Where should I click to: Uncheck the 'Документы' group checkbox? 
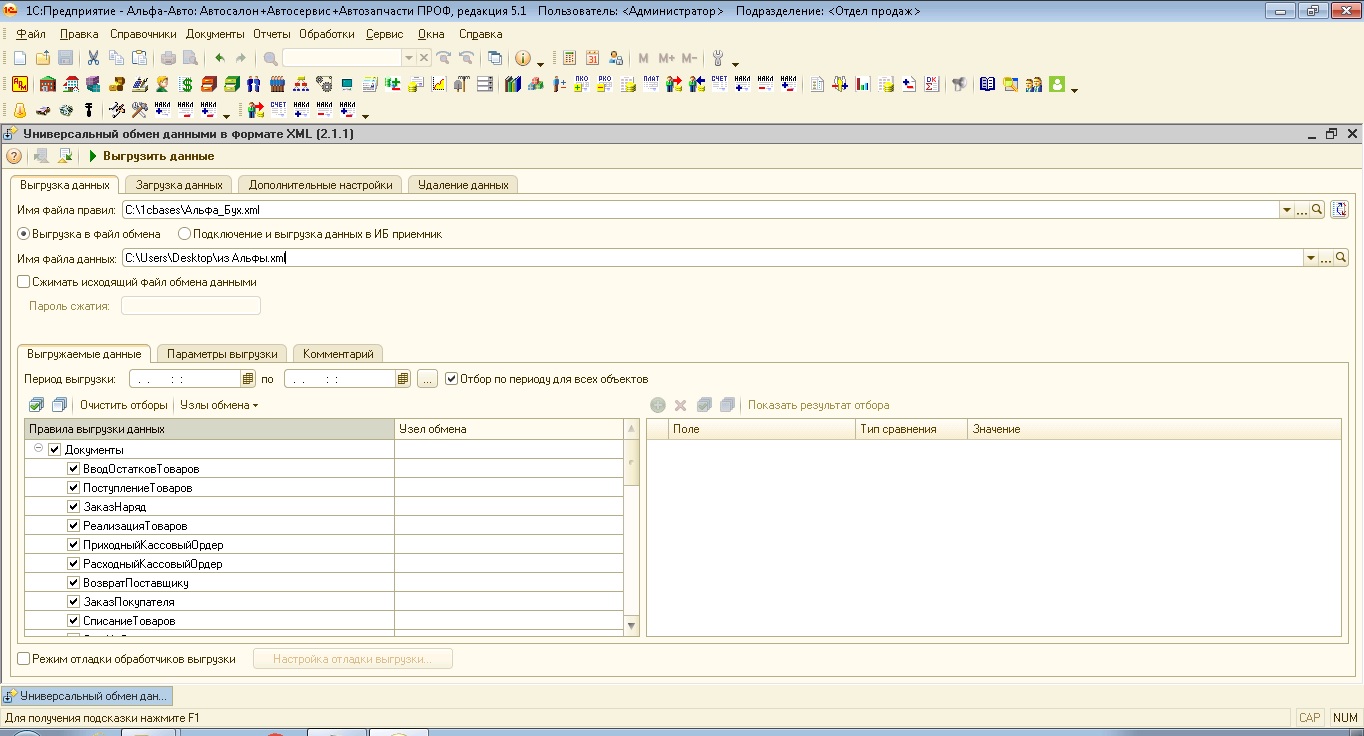55,450
